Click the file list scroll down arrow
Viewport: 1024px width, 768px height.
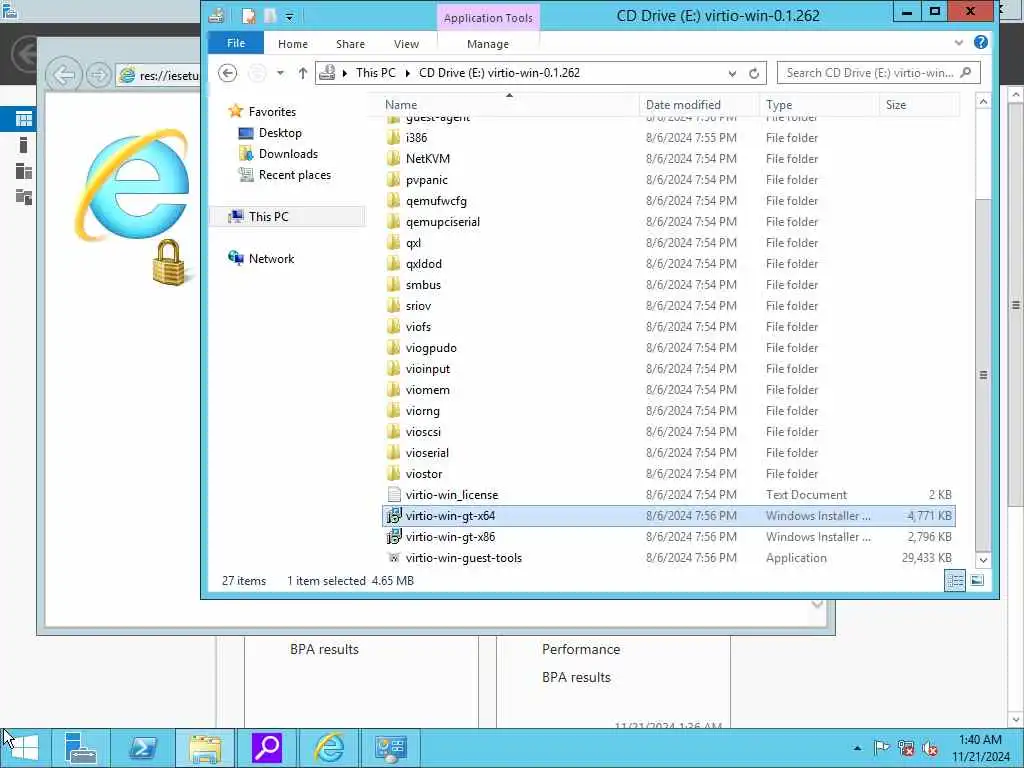pyautogui.click(x=983, y=560)
